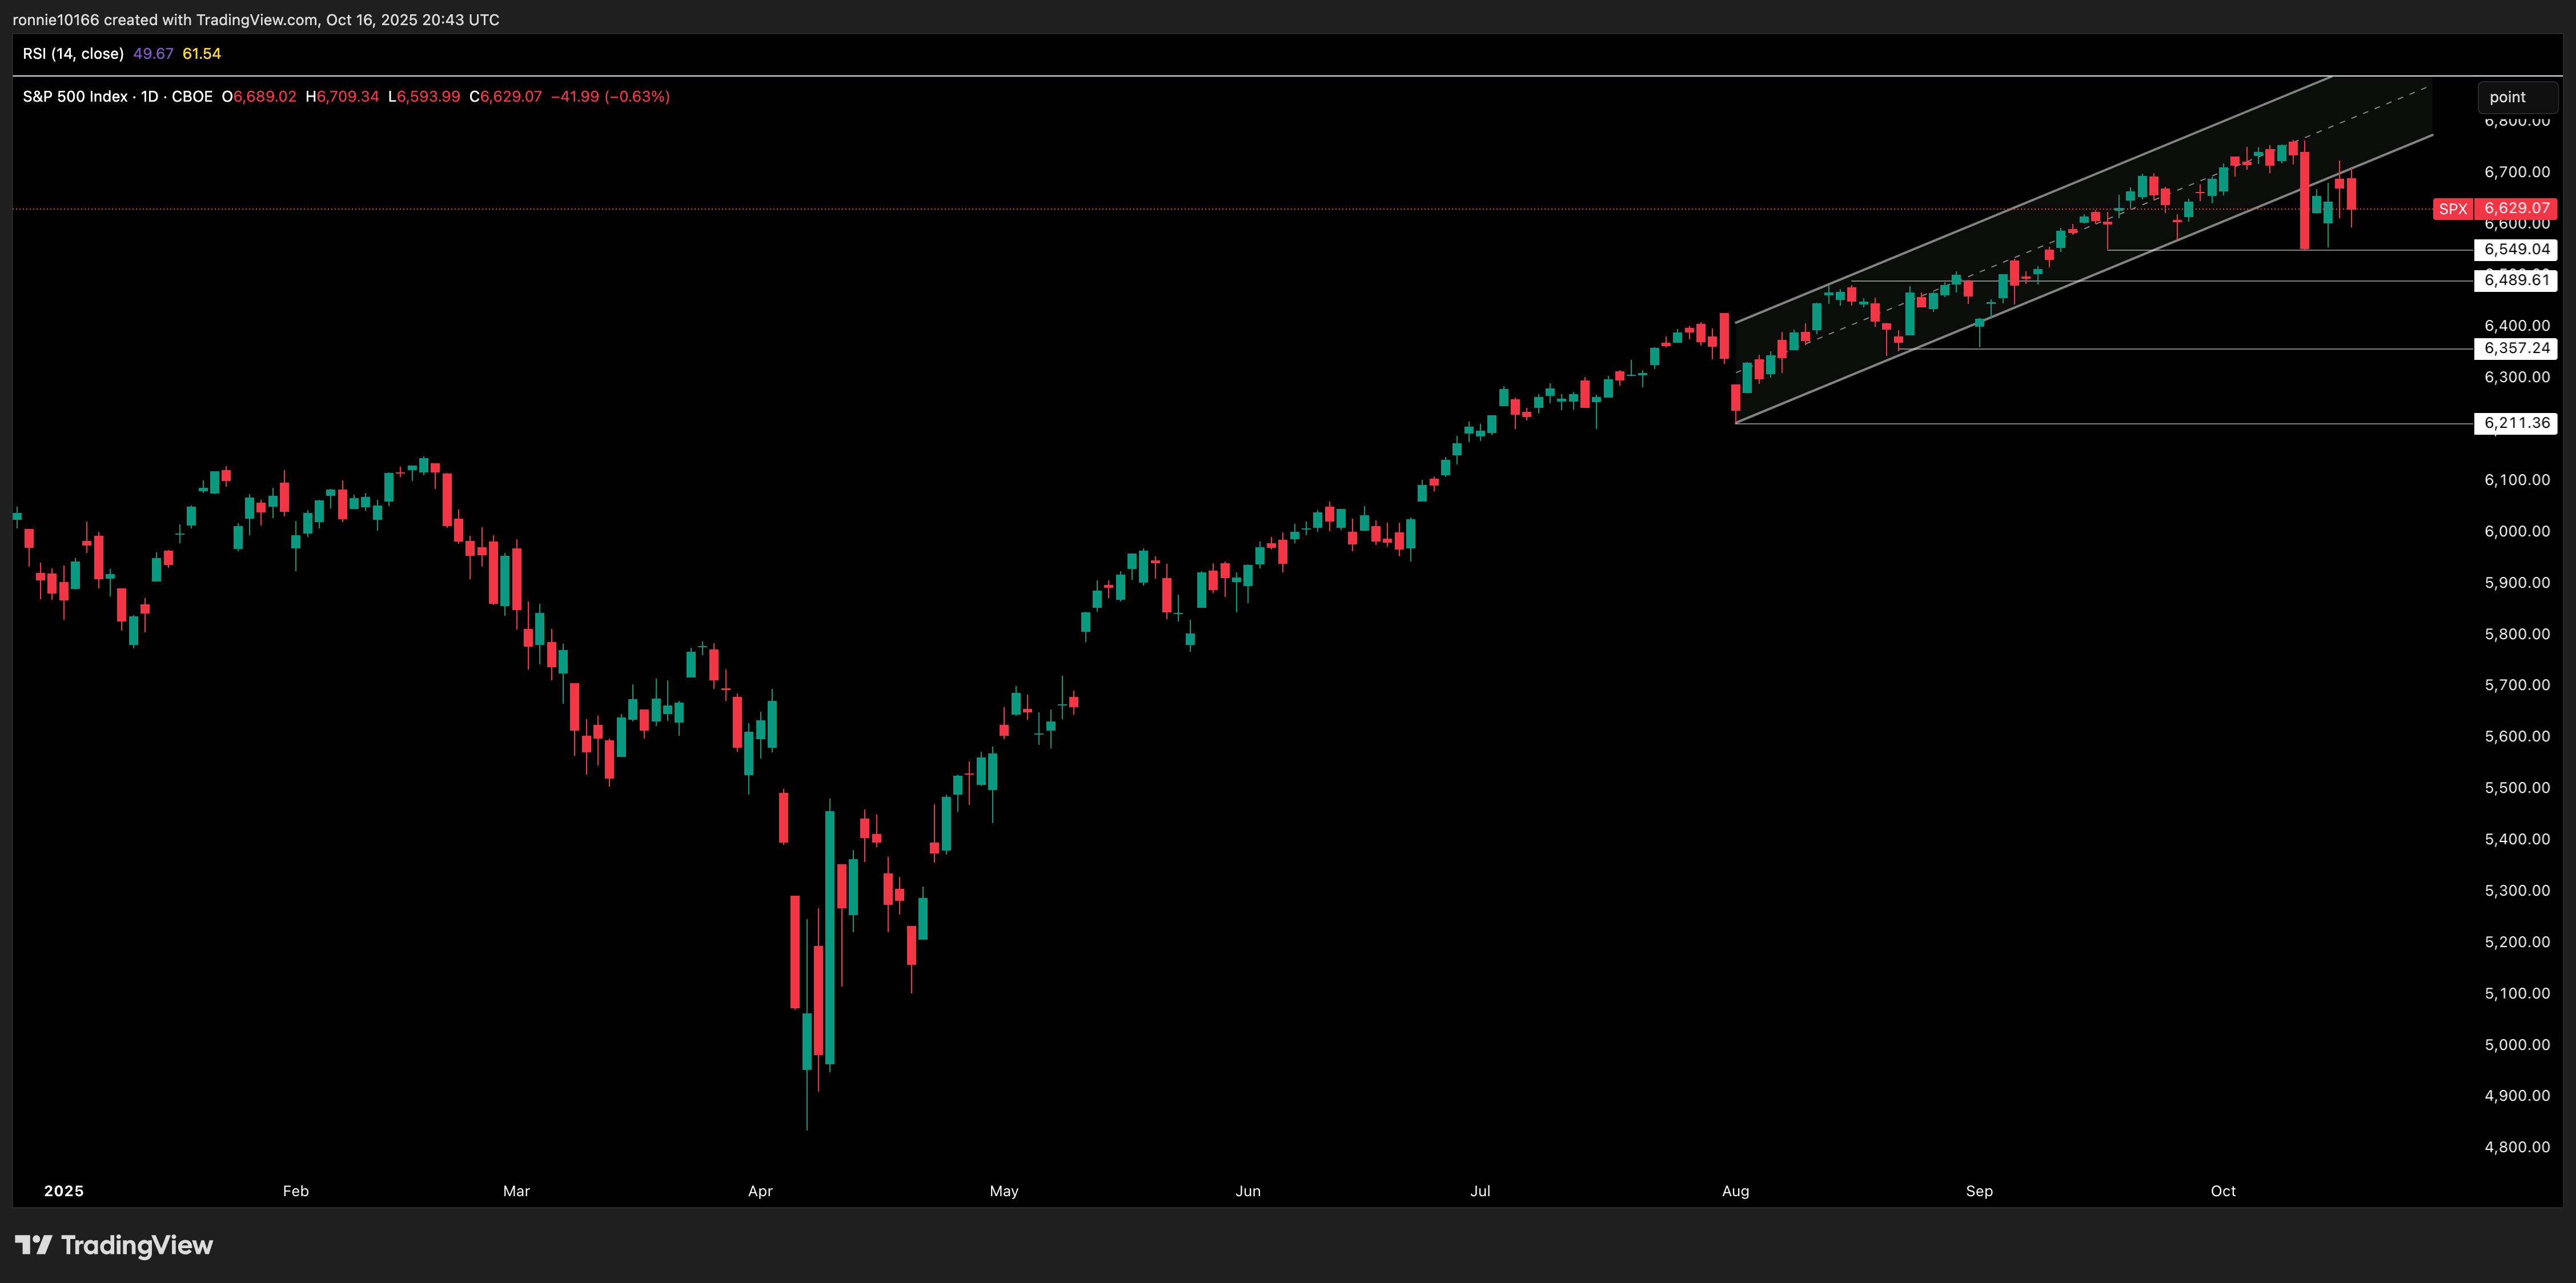2576x1283 pixels.
Task: Click the S&P 500 Index symbol title
Action: pos(75,97)
